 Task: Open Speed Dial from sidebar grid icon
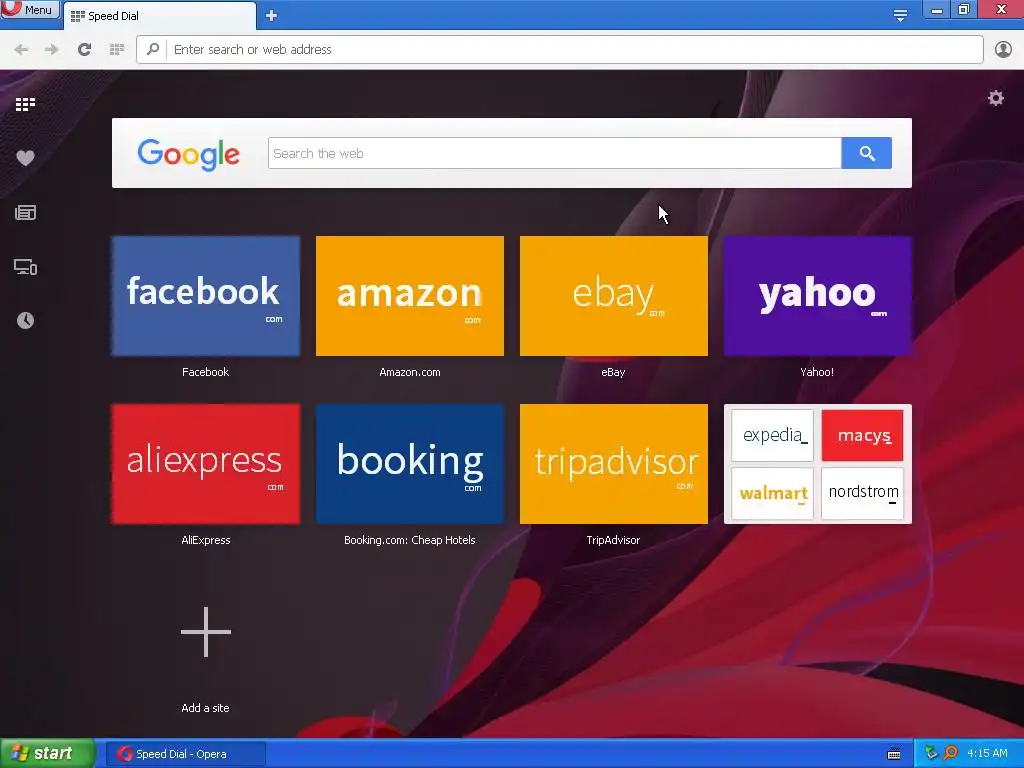click(25, 104)
